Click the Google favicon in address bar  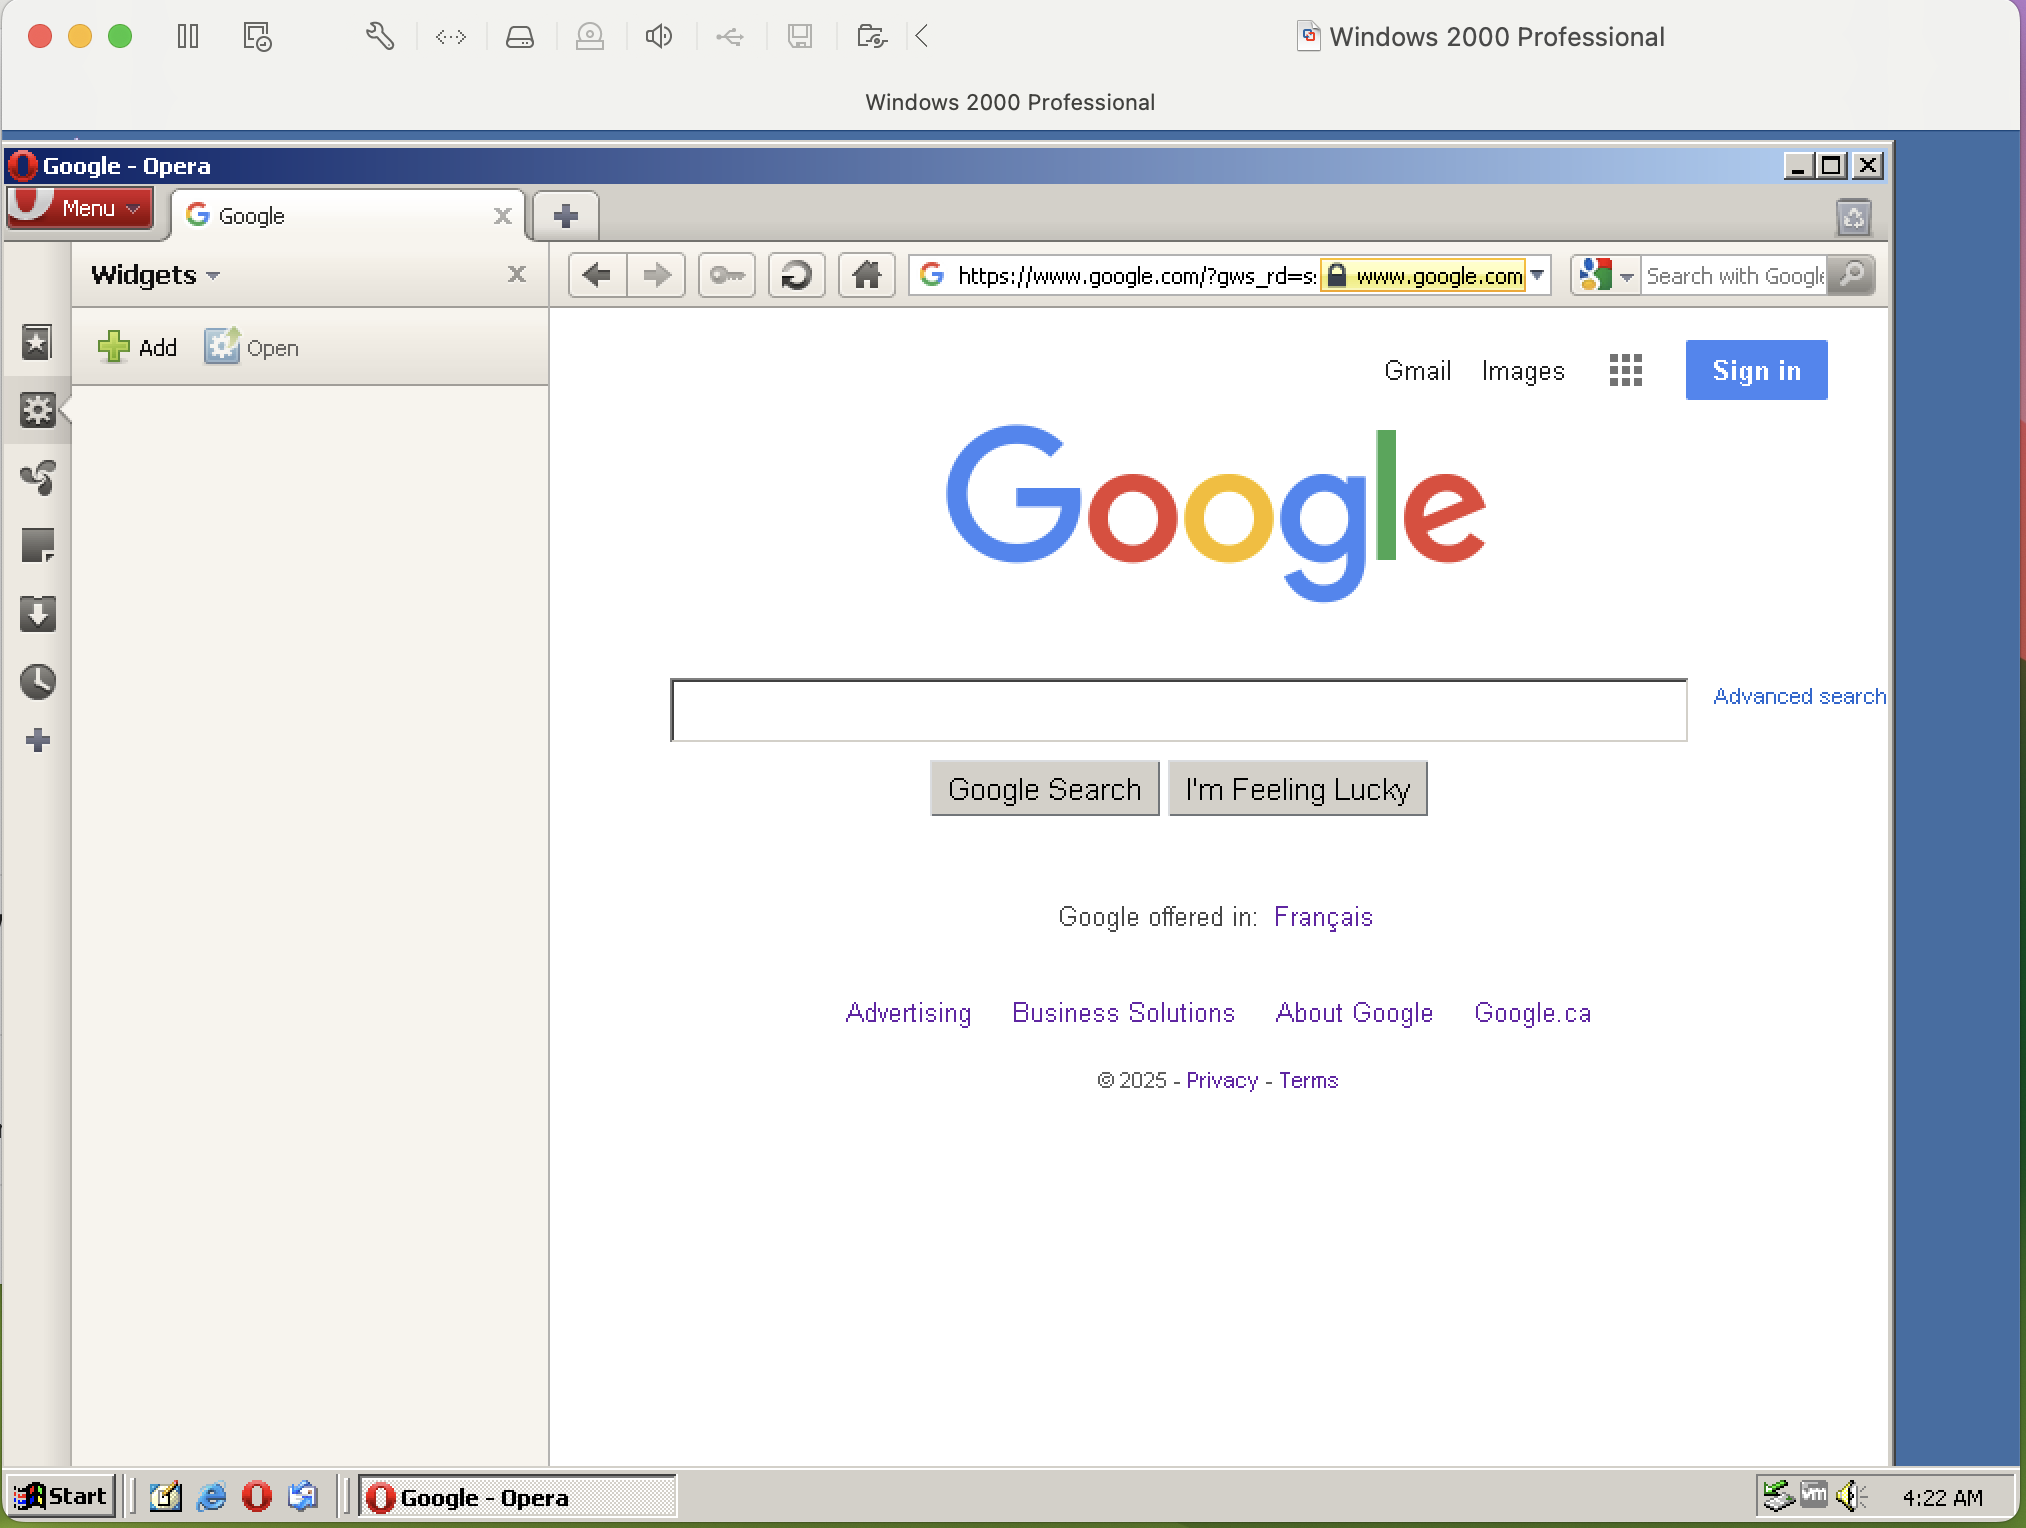(932, 275)
